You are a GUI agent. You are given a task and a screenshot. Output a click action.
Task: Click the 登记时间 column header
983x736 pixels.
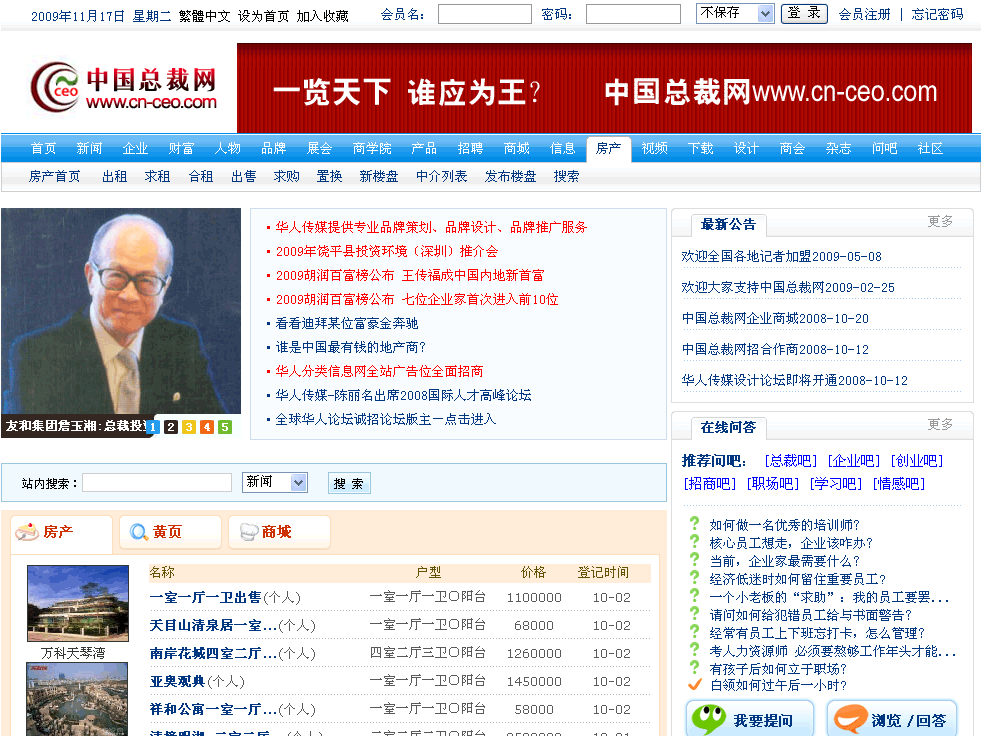click(602, 572)
